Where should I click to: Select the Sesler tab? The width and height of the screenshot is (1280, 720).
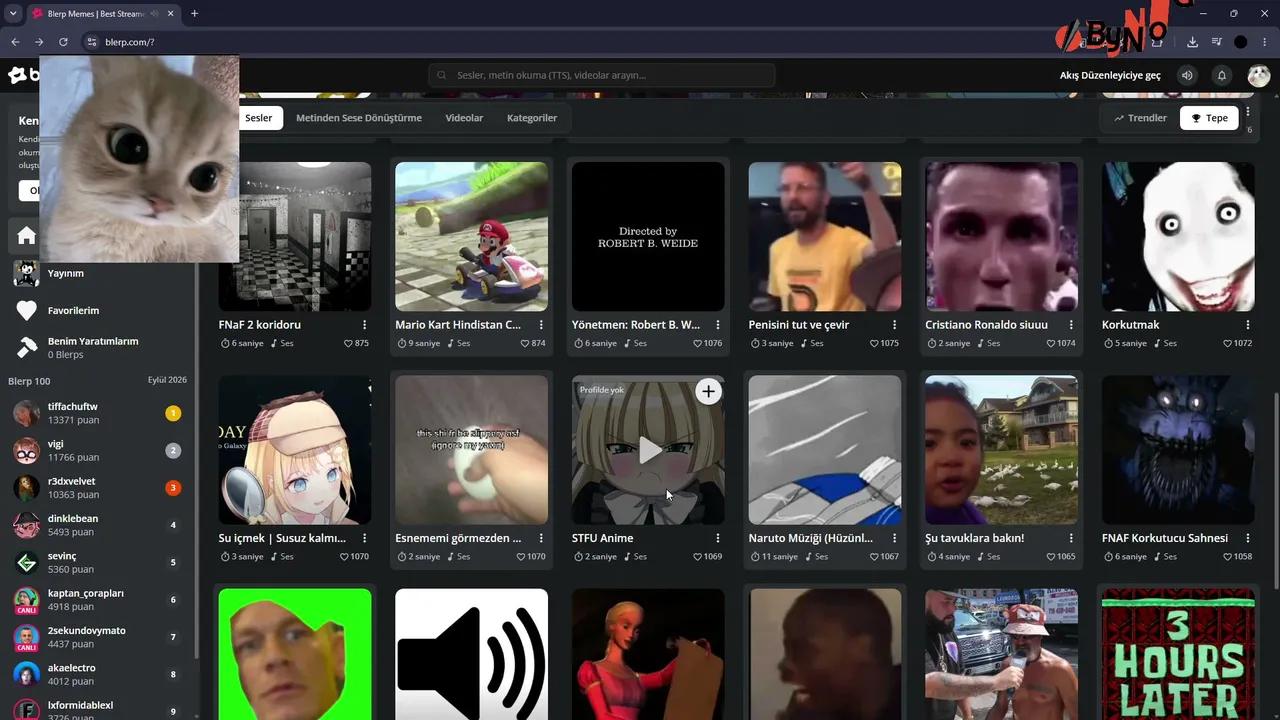tap(259, 118)
